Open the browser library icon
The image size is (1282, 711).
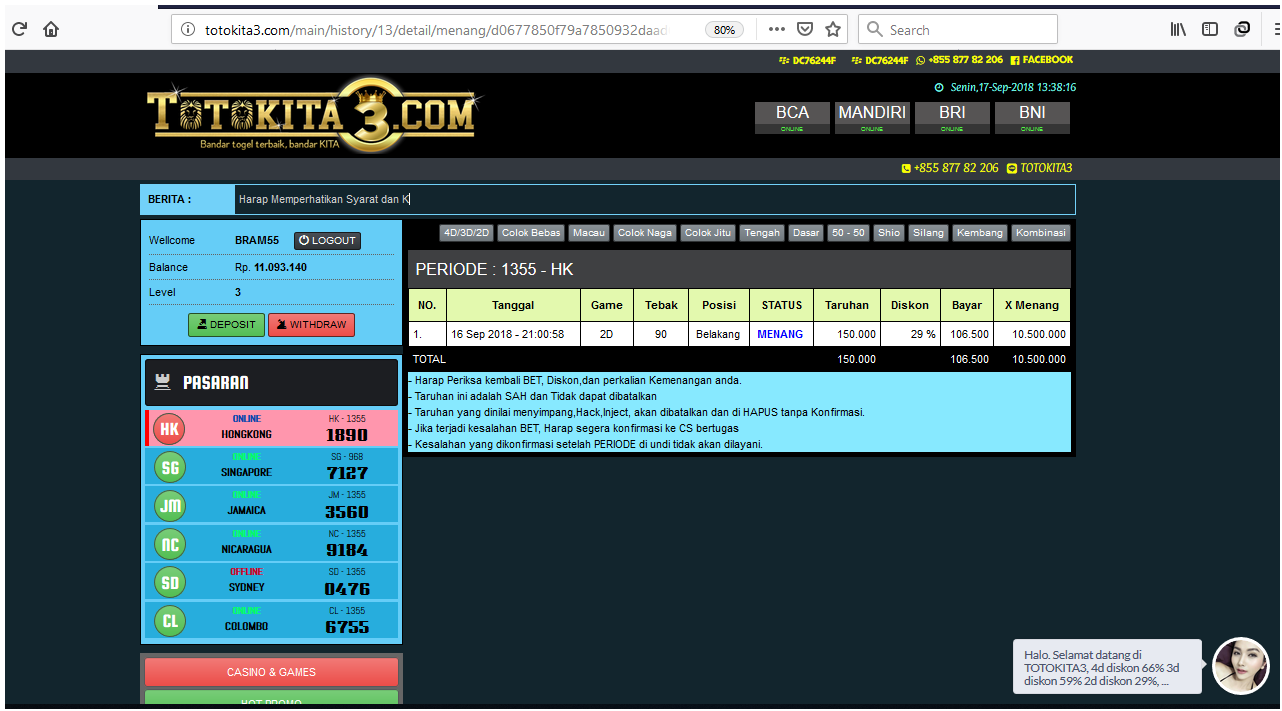click(1178, 30)
